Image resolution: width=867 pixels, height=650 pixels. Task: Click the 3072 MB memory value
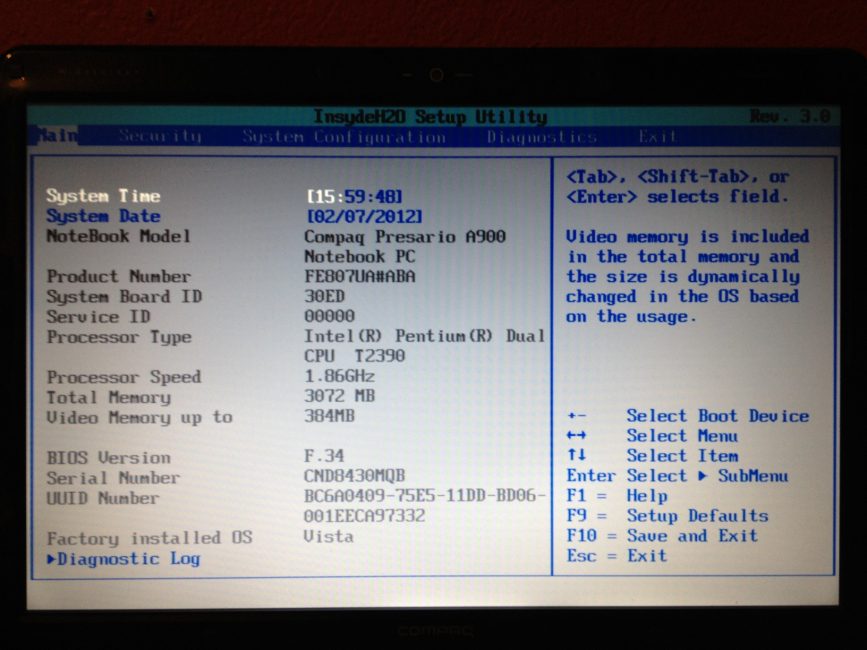pos(340,396)
